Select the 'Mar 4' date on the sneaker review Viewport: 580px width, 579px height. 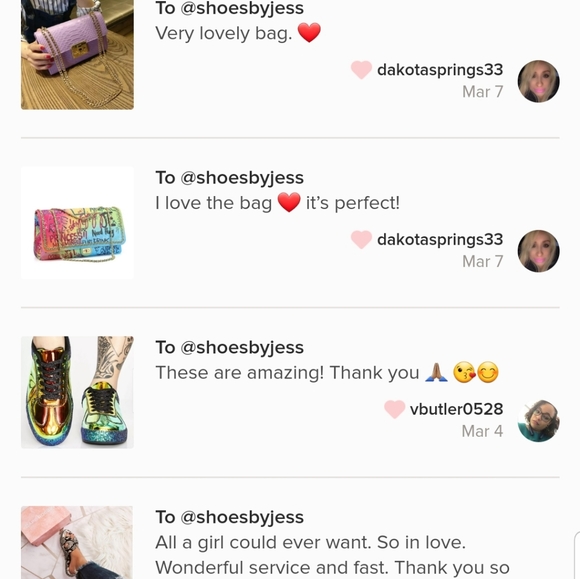482,431
